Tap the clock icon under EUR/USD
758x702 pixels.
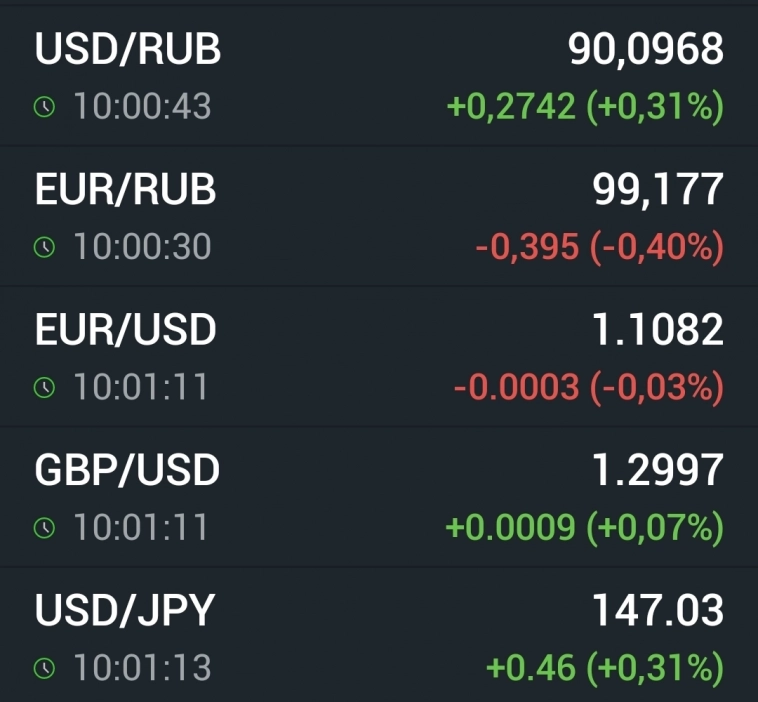pyautogui.click(x=44, y=387)
